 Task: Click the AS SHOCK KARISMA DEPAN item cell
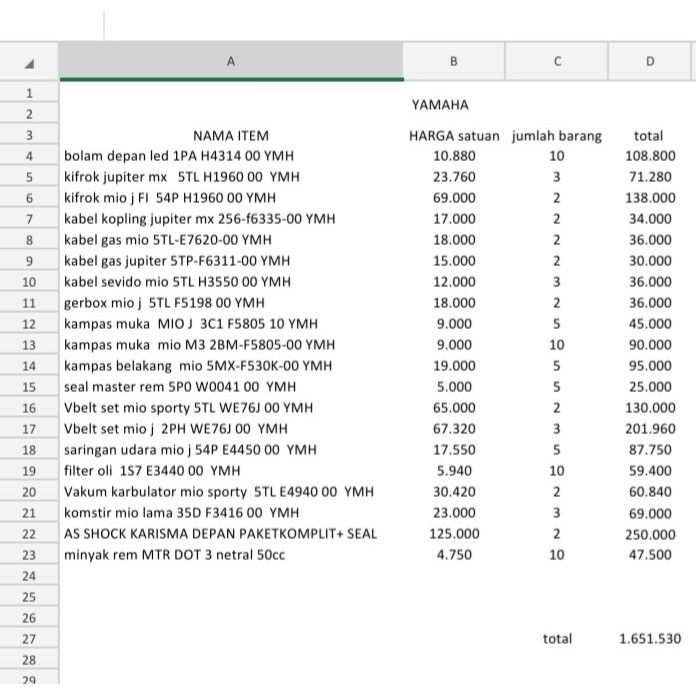pos(221,534)
